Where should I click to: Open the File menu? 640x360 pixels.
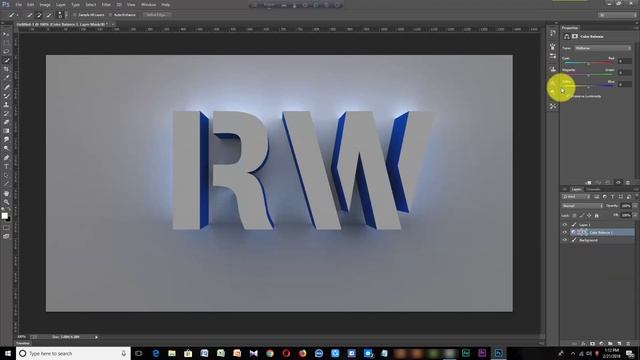pyautogui.click(x=18, y=4)
